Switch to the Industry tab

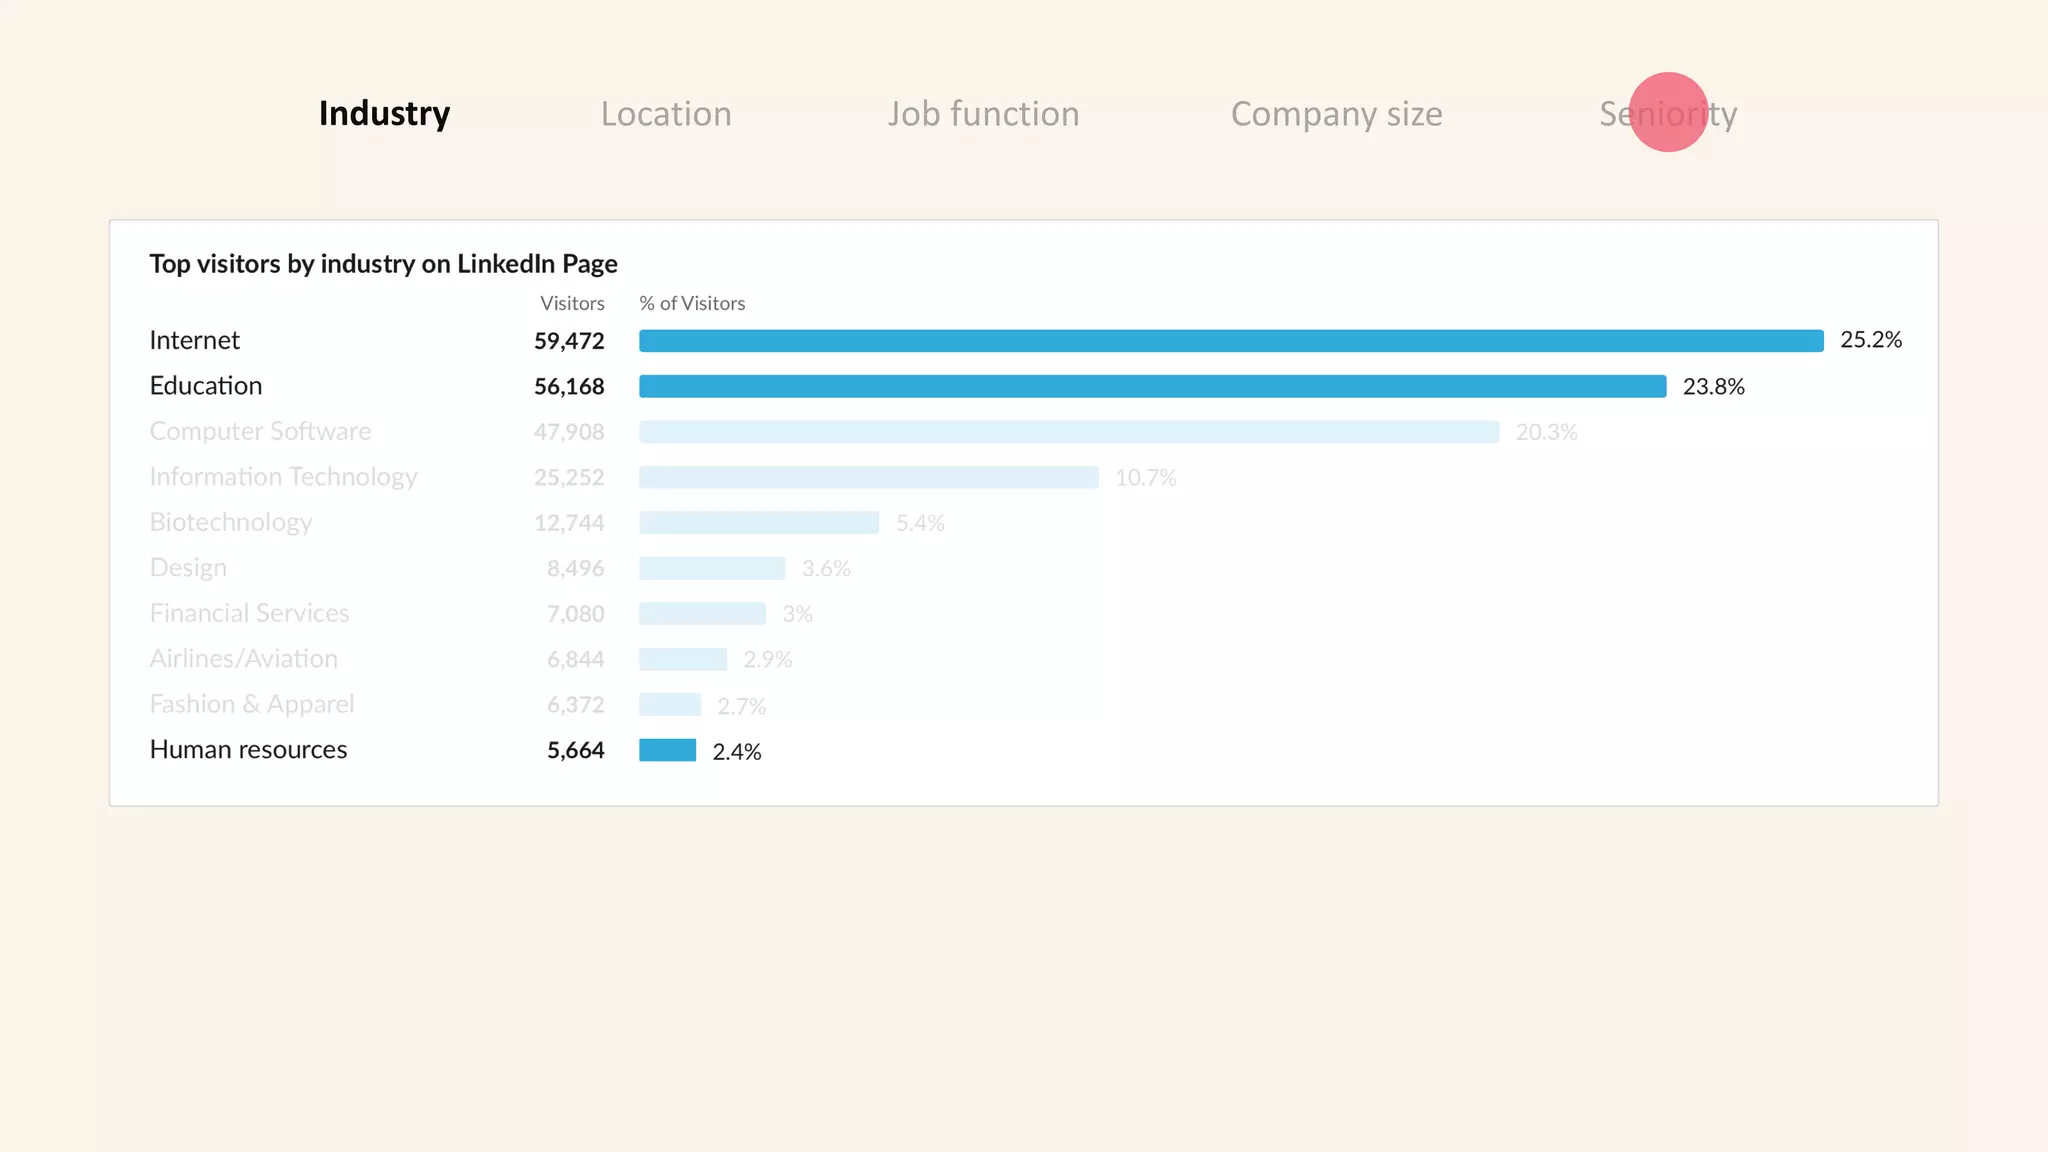pyautogui.click(x=384, y=114)
